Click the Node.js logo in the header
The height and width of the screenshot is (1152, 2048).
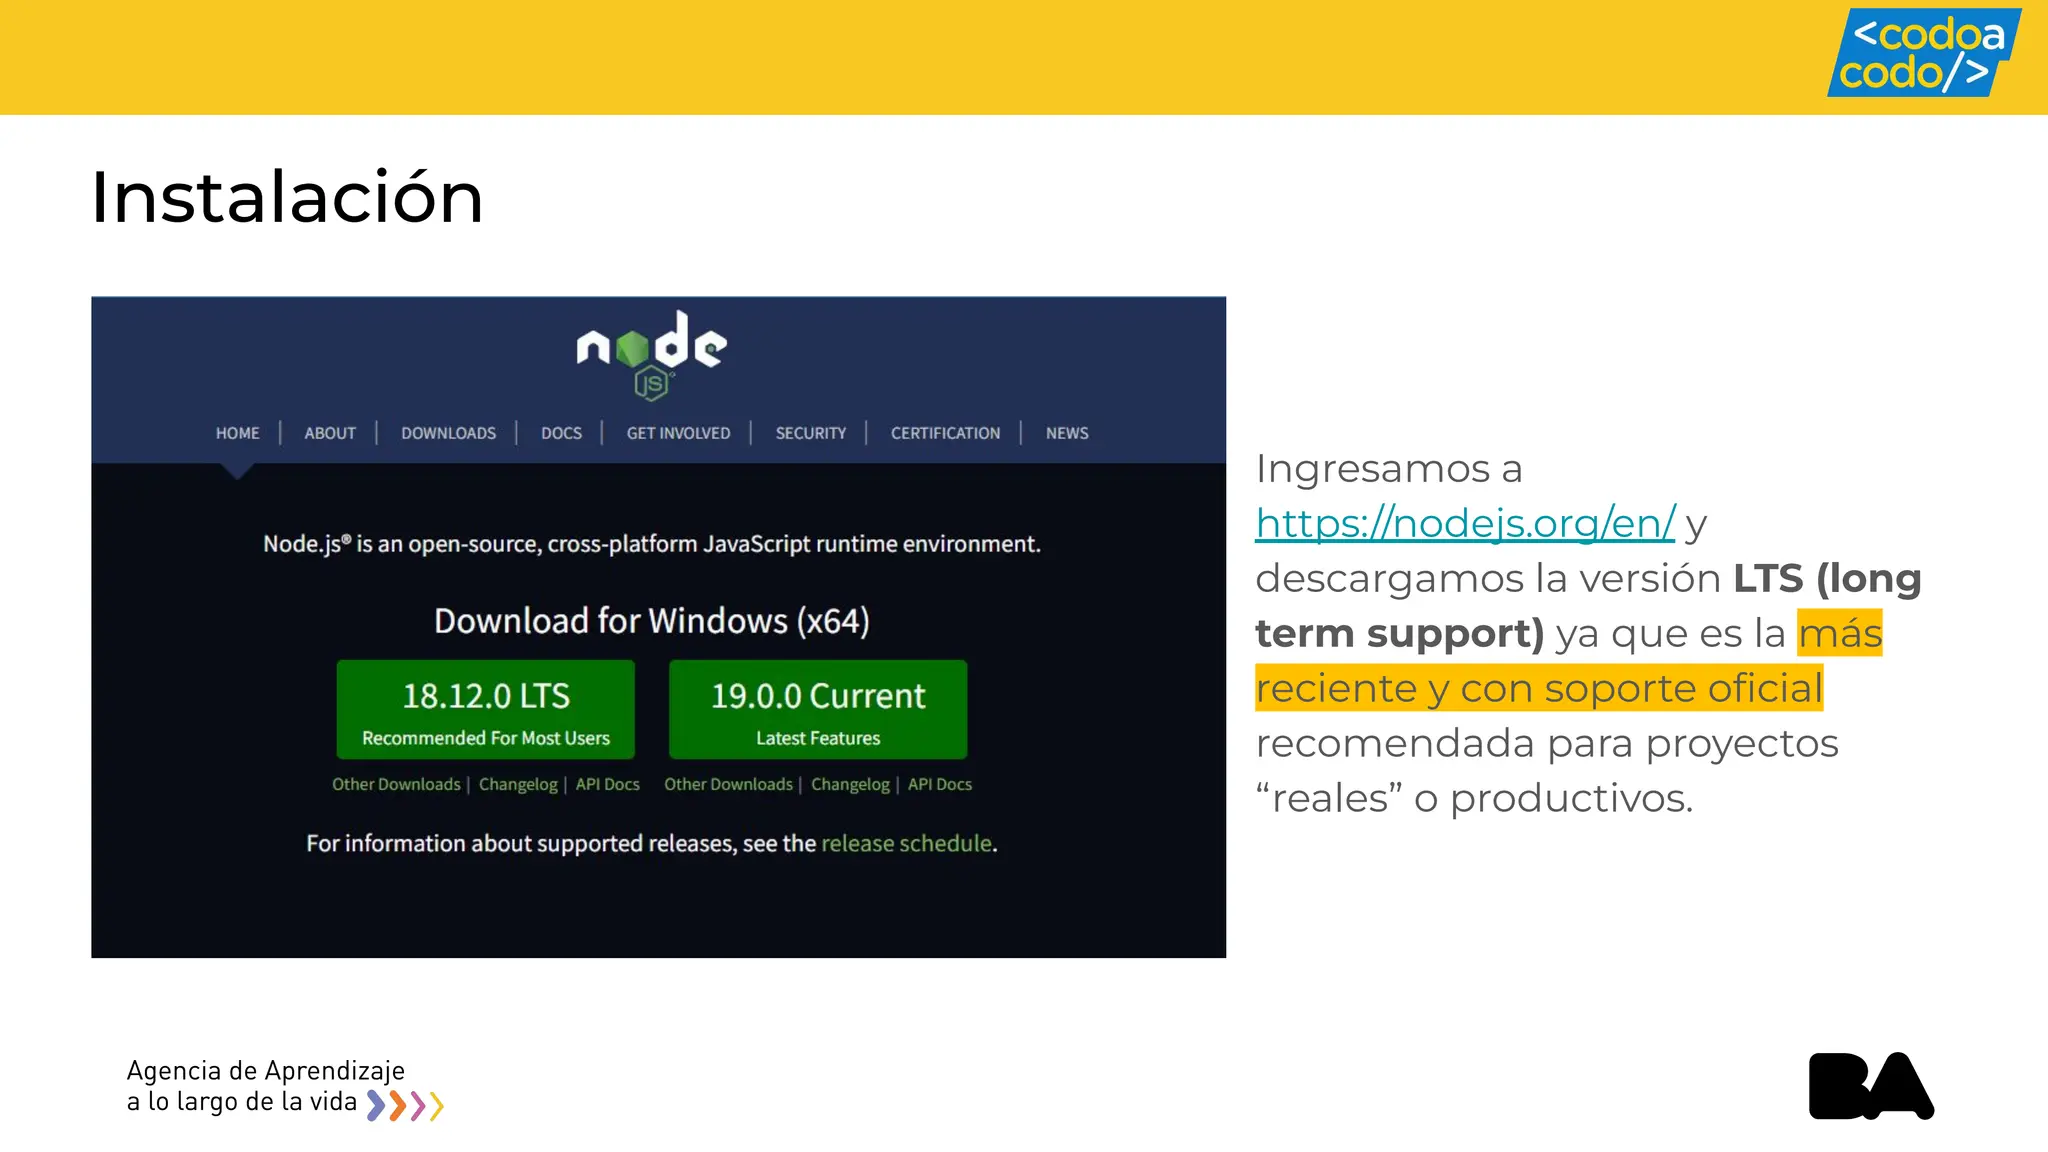[x=651, y=356]
